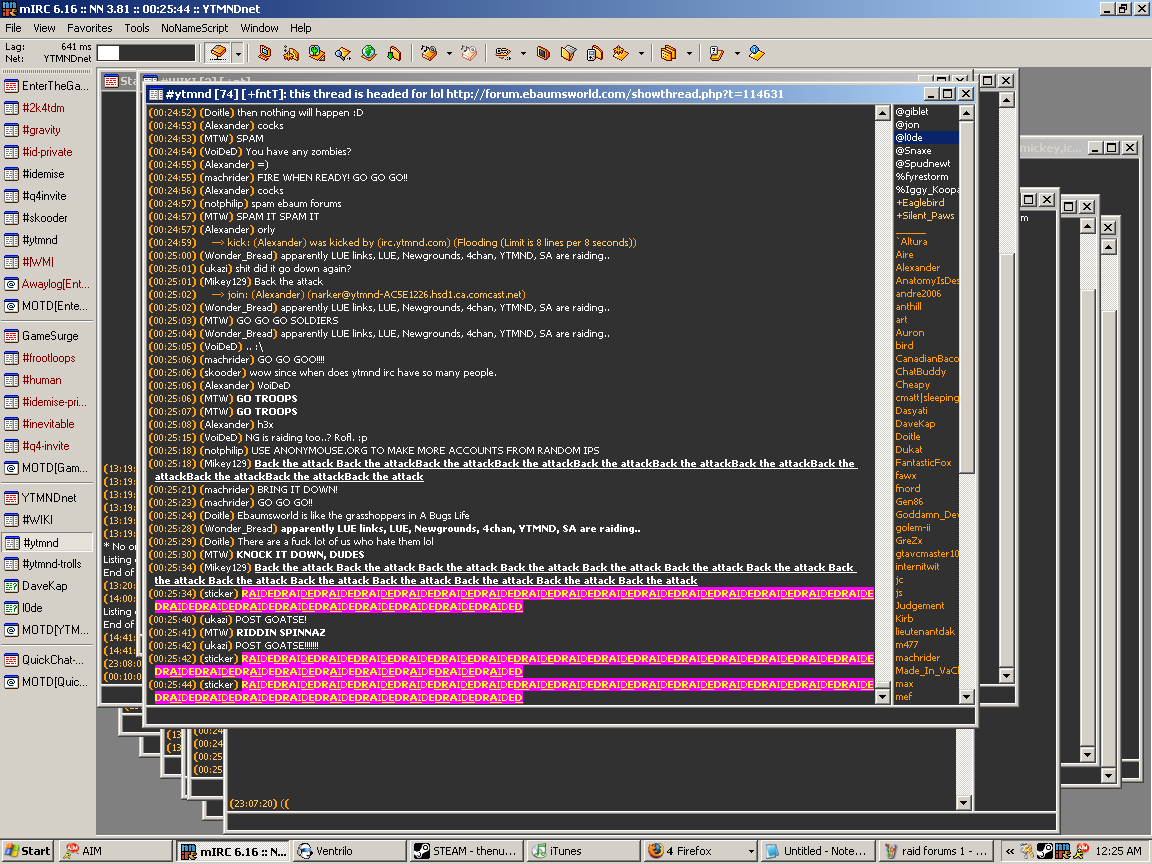The image size is (1152, 864).
Task: Click the green globe toolbar icon
Action: 368,53
